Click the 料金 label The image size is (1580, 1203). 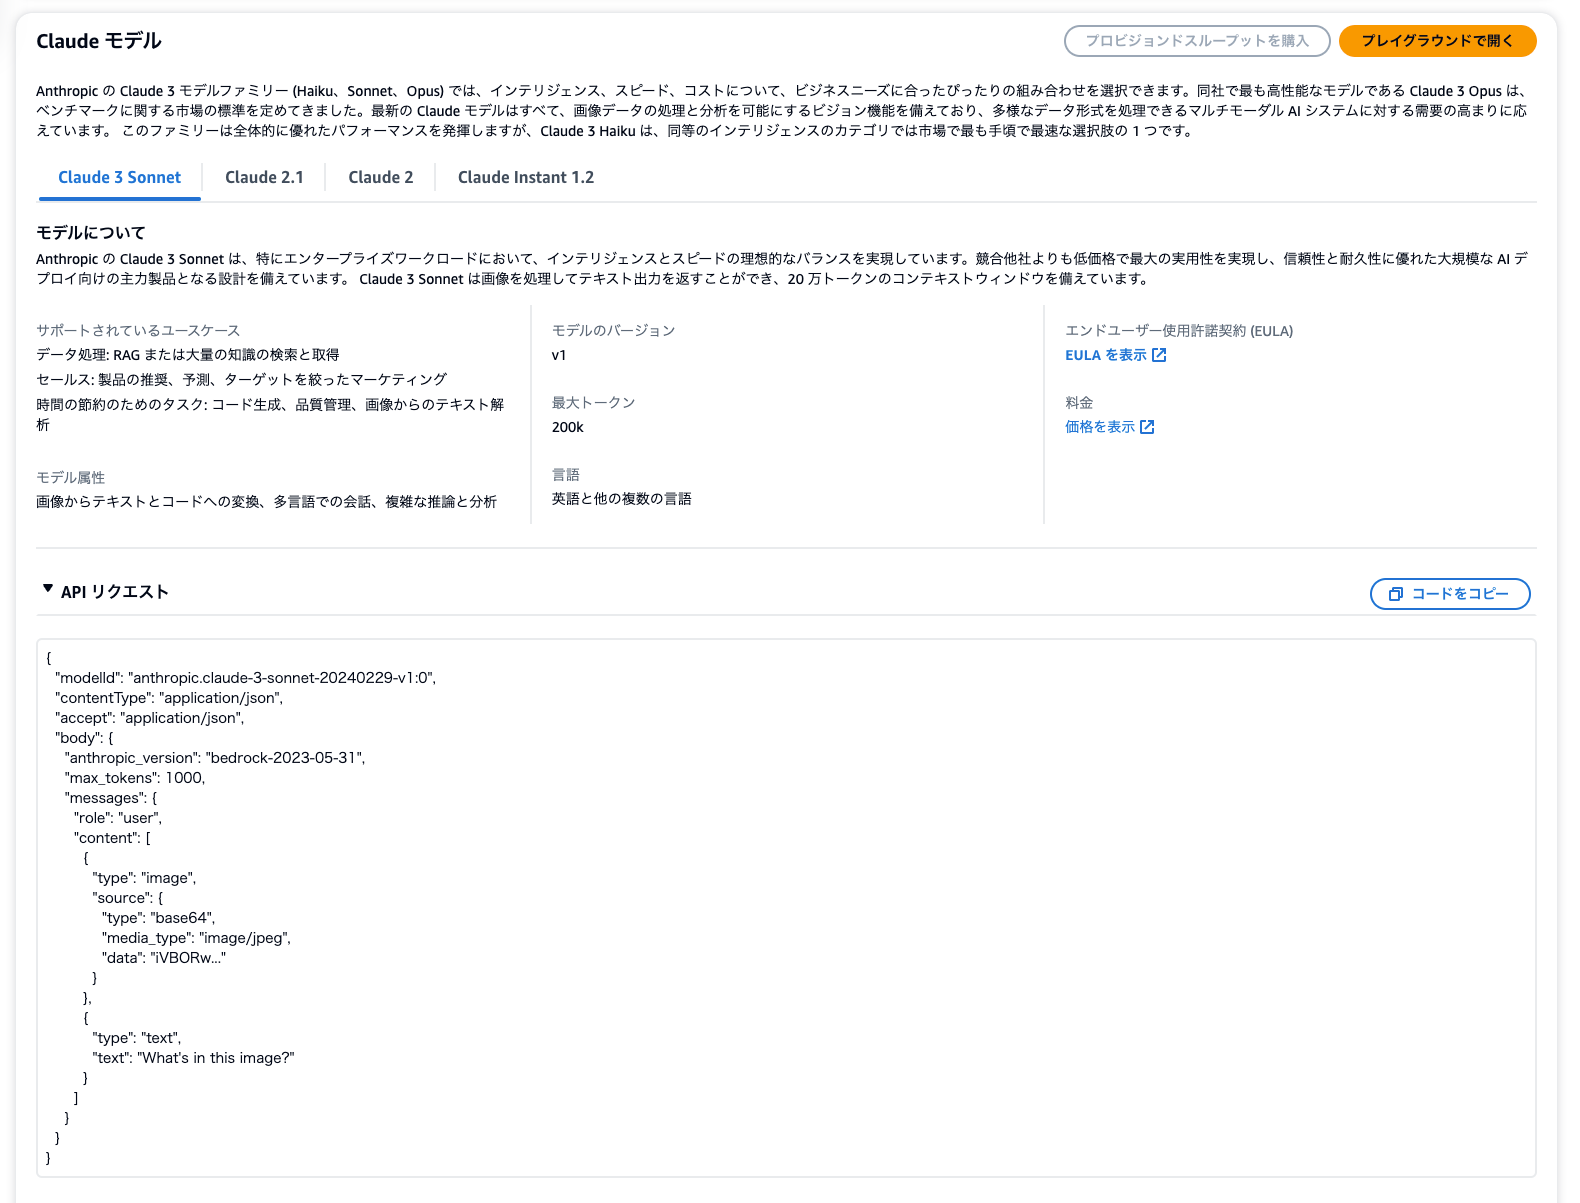click(1079, 402)
